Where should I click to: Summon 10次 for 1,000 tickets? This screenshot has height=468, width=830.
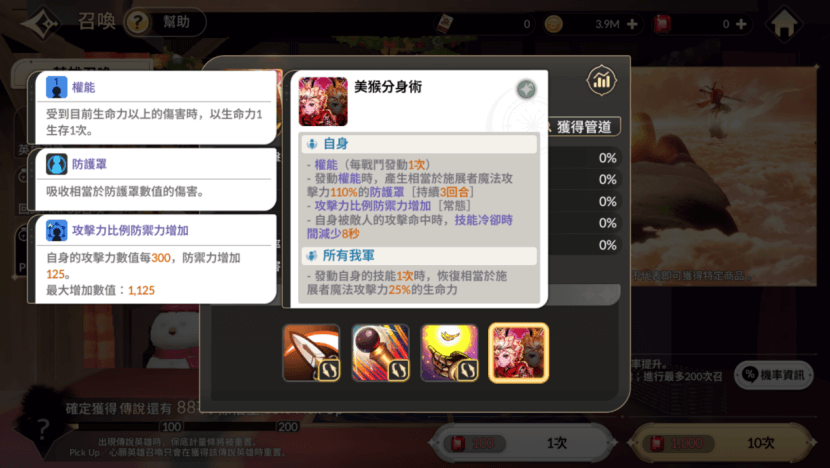(722, 443)
